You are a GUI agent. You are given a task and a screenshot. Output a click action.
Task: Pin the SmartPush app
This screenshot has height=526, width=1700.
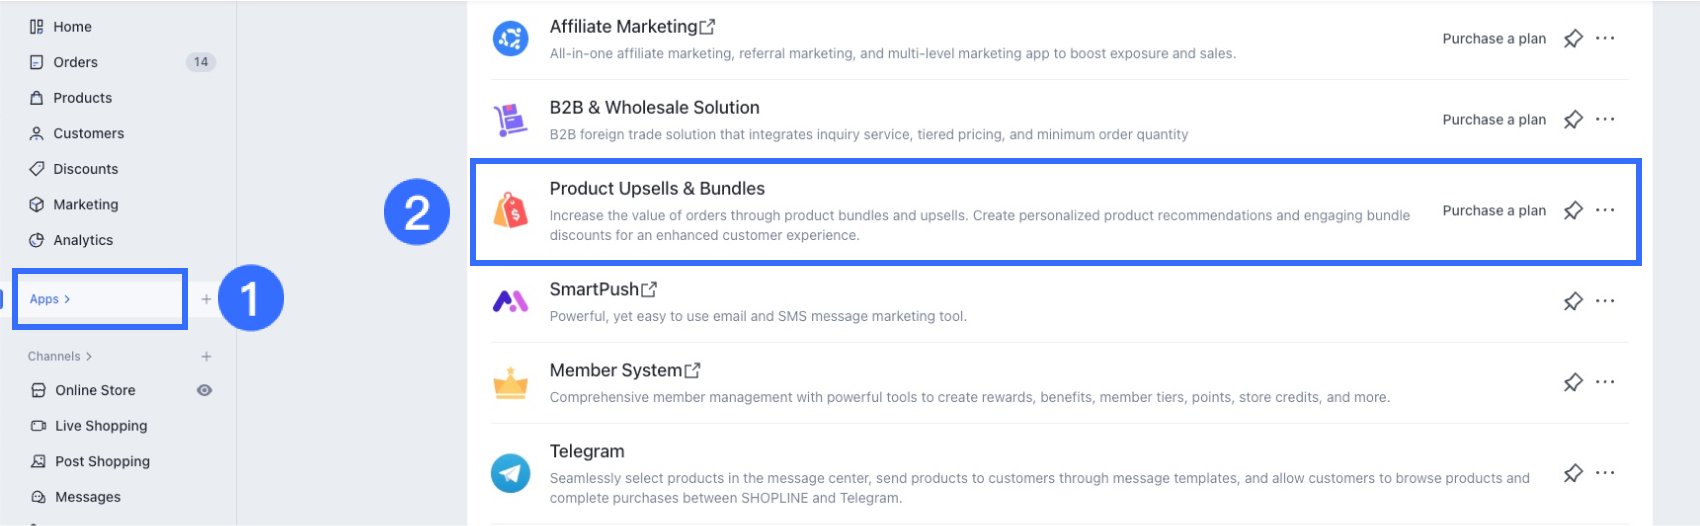click(1573, 301)
